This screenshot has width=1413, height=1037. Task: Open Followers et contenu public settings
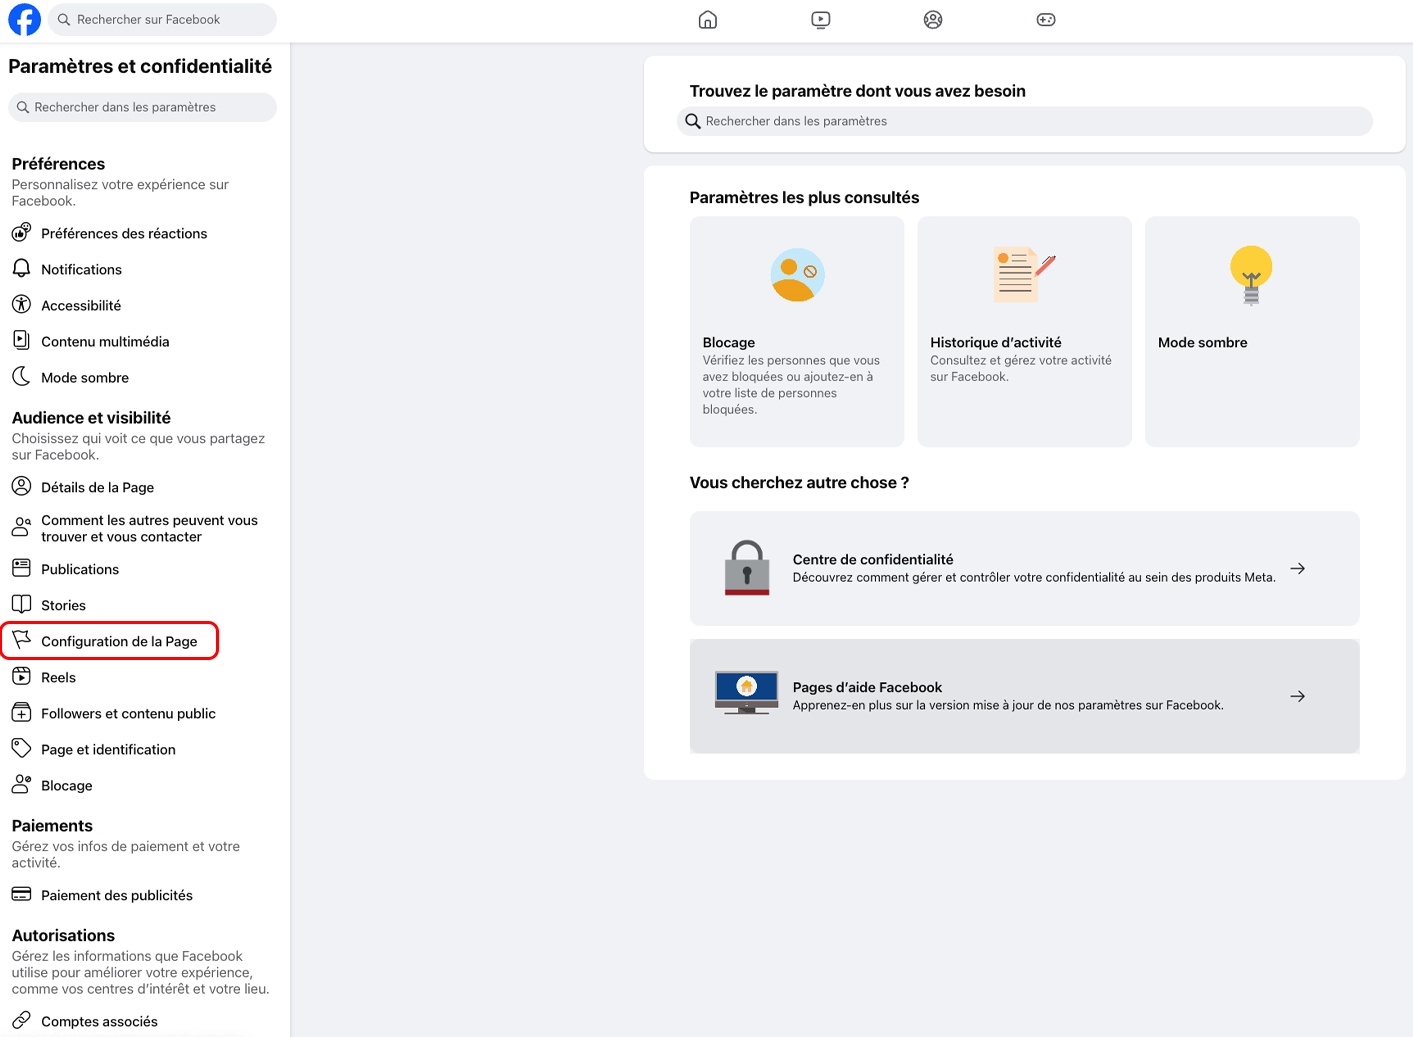point(129,713)
